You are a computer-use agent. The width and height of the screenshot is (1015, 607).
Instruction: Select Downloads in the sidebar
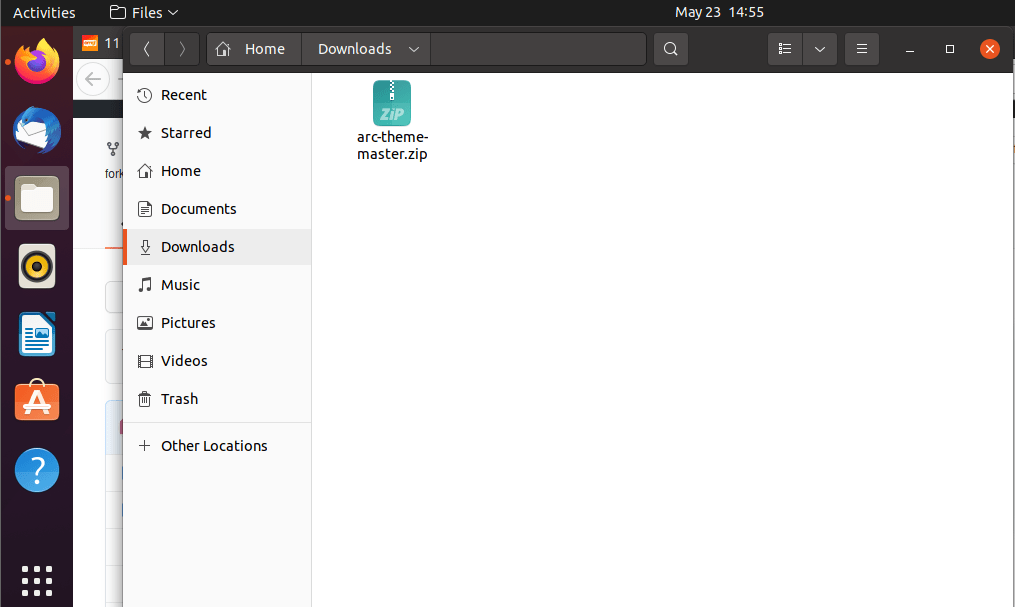click(217, 247)
